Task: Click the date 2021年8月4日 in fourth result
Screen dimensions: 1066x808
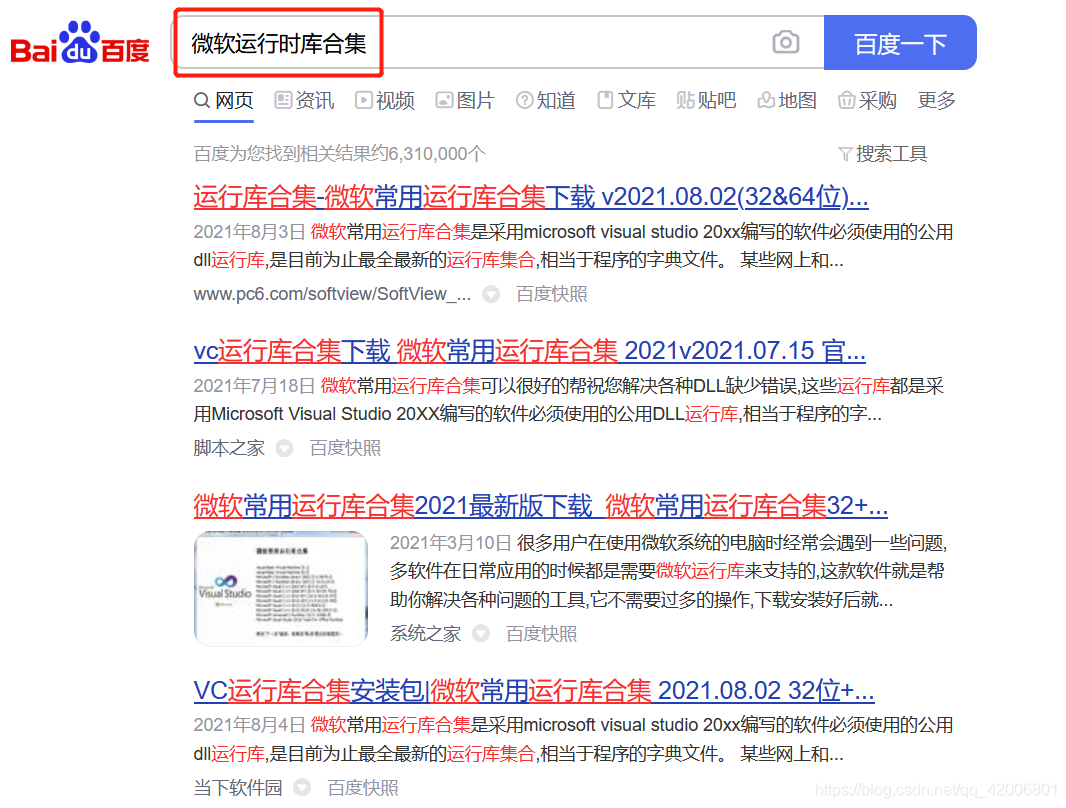Action: [249, 726]
